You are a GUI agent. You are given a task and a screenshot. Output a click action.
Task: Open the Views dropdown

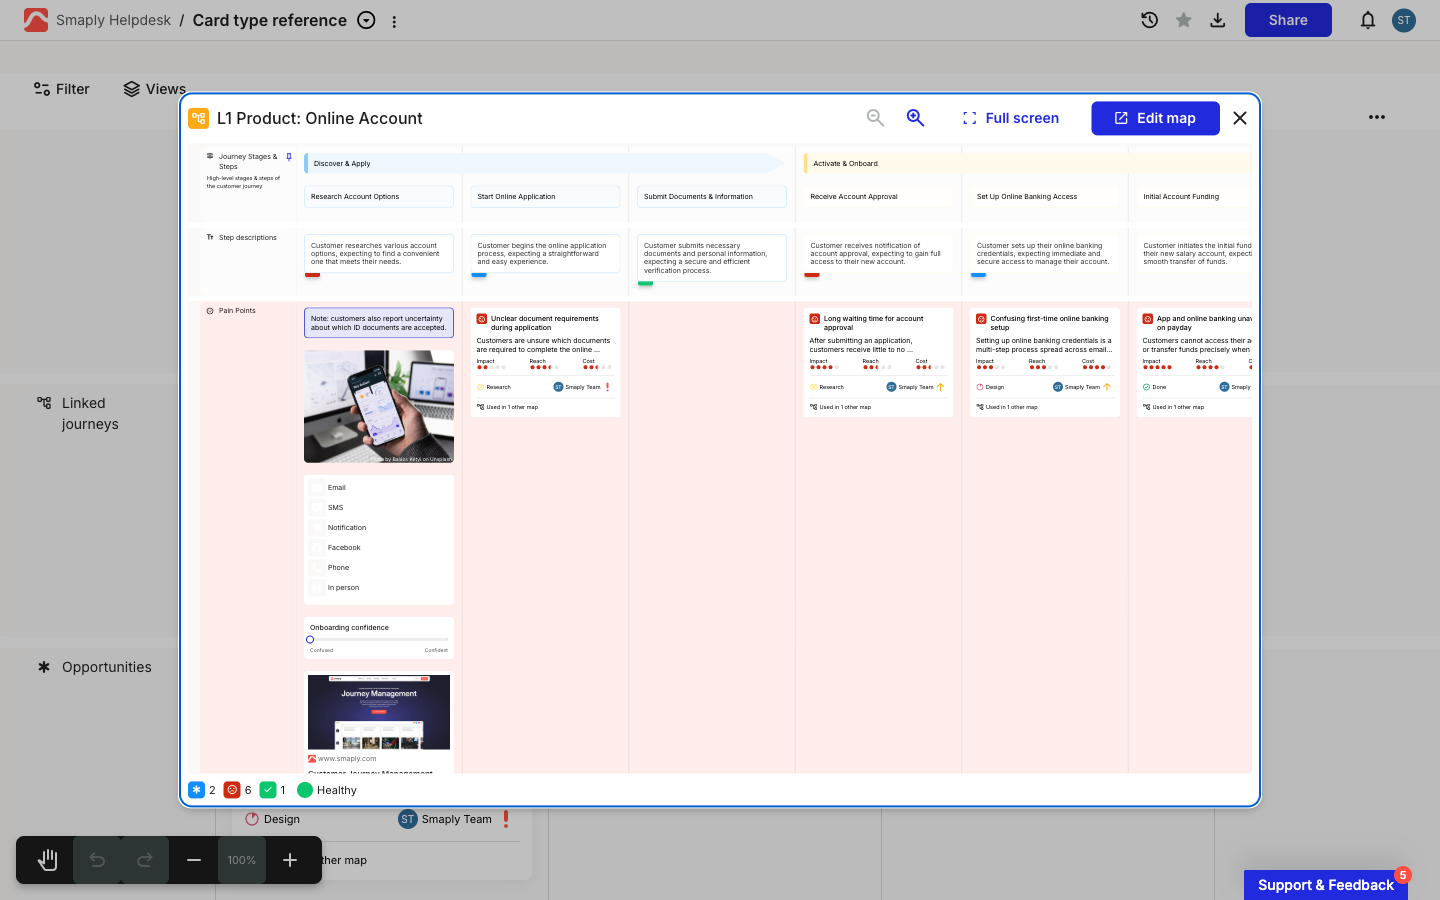click(155, 89)
